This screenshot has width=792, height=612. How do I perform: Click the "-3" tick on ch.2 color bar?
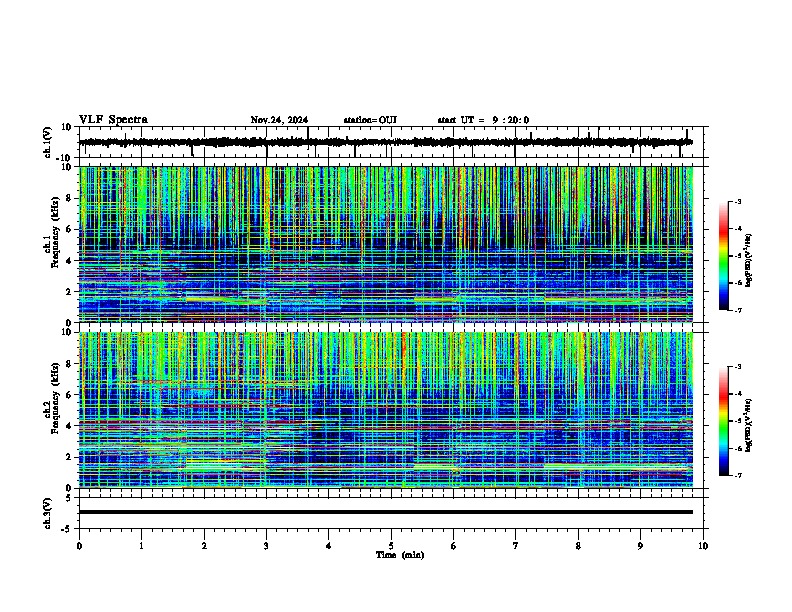click(x=737, y=367)
